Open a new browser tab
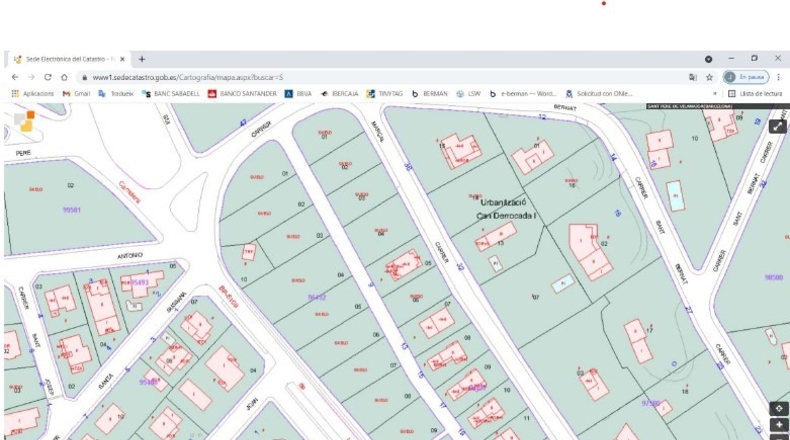Screen dimensions: 790x440 tap(142, 59)
